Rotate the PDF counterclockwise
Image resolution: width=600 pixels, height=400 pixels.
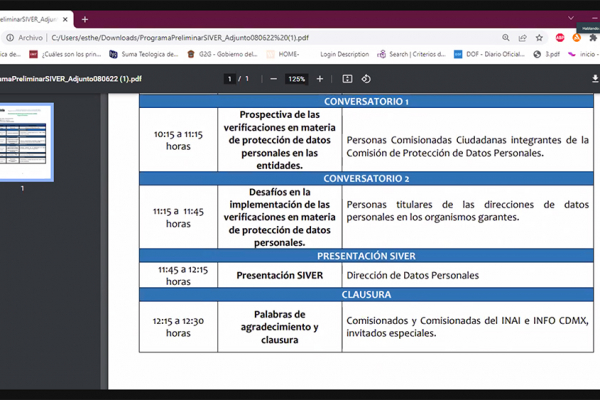pyautogui.click(x=366, y=79)
